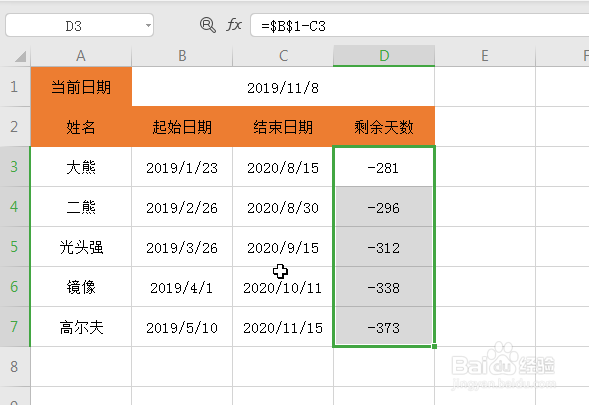The image size is (589, 405).
Task: Select column A header
Action: click(x=81, y=56)
